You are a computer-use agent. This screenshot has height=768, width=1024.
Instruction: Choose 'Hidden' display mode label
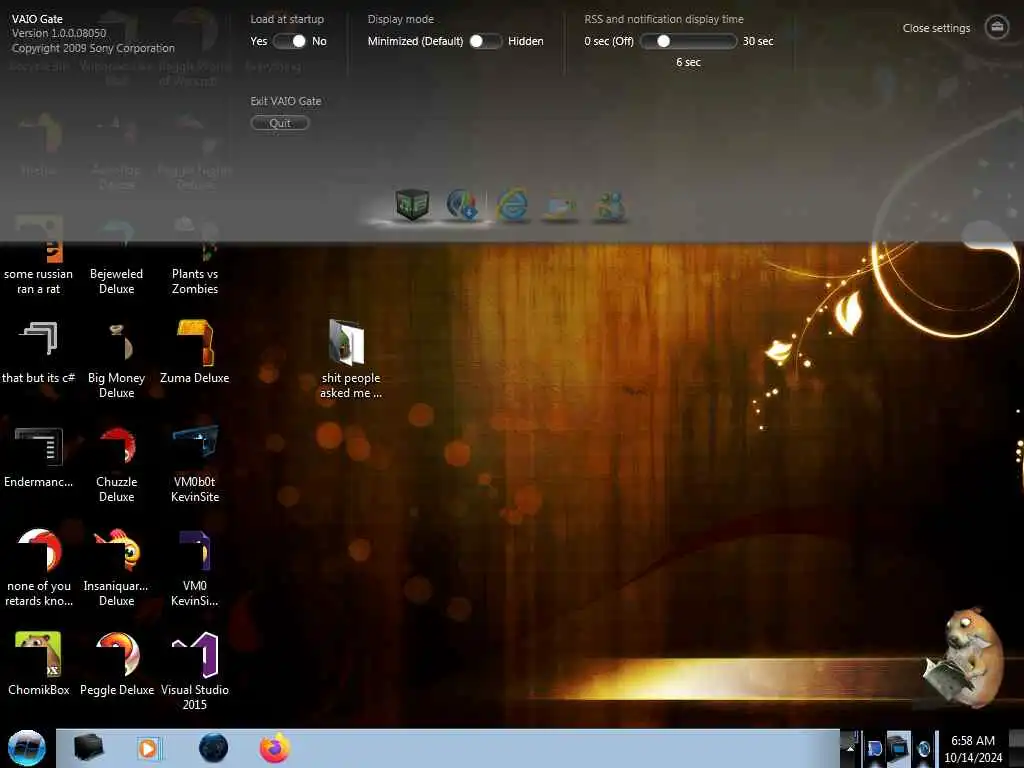[526, 41]
